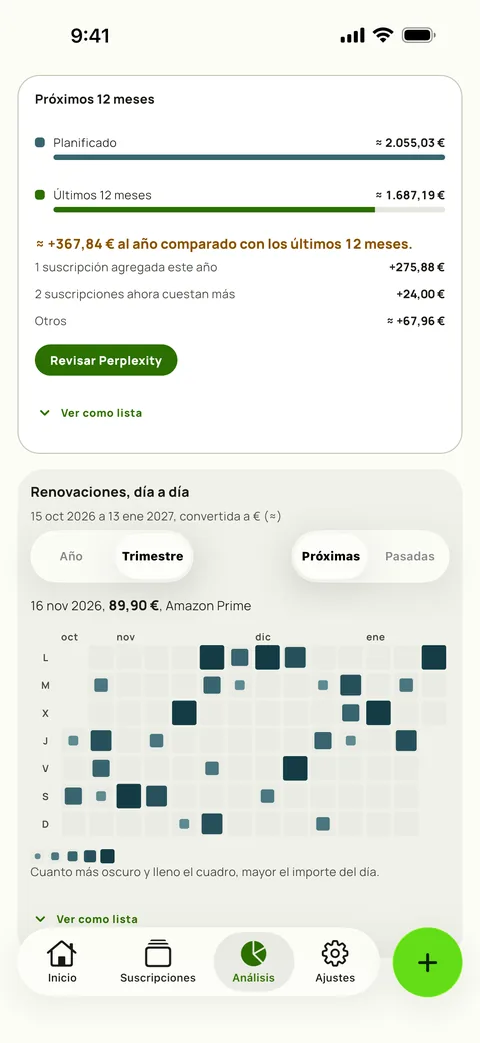
Task: Open the Inicio home icon
Action: click(62, 953)
